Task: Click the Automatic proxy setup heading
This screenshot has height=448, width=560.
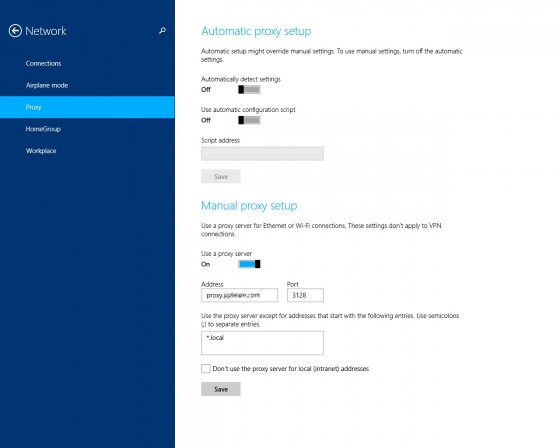Action: click(256, 31)
